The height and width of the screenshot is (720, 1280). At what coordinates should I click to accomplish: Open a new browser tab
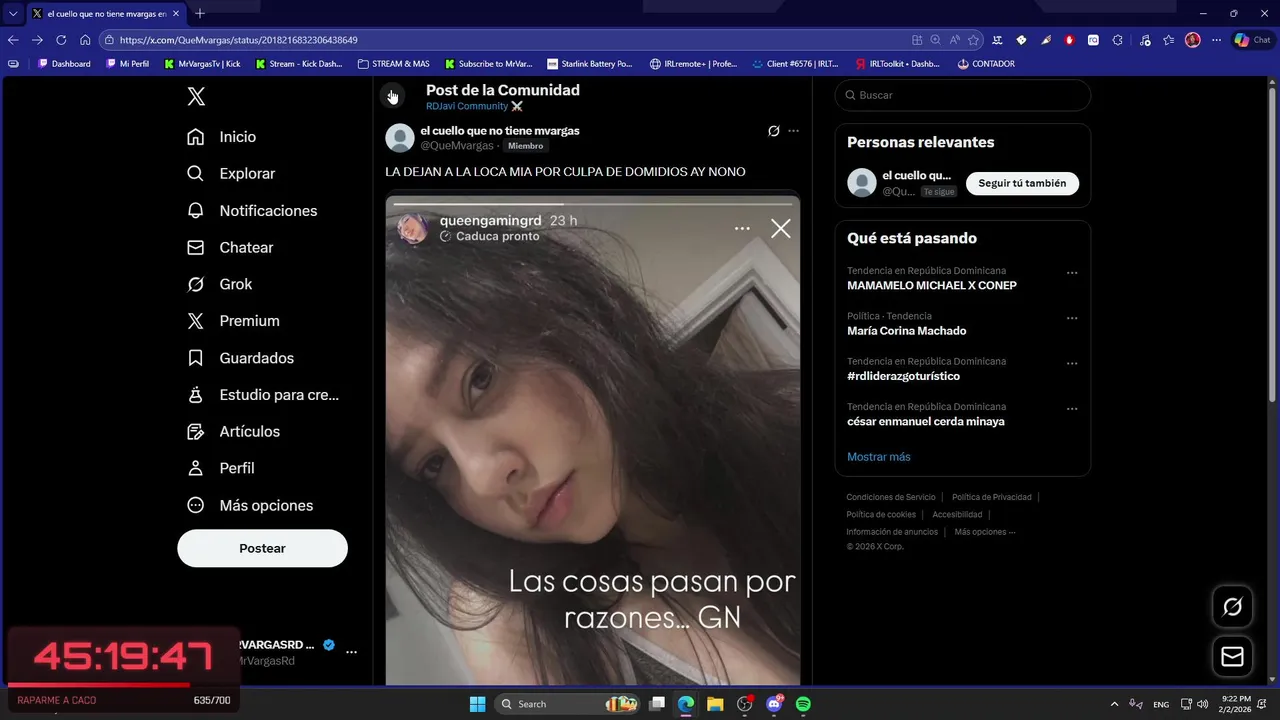[200, 13]
